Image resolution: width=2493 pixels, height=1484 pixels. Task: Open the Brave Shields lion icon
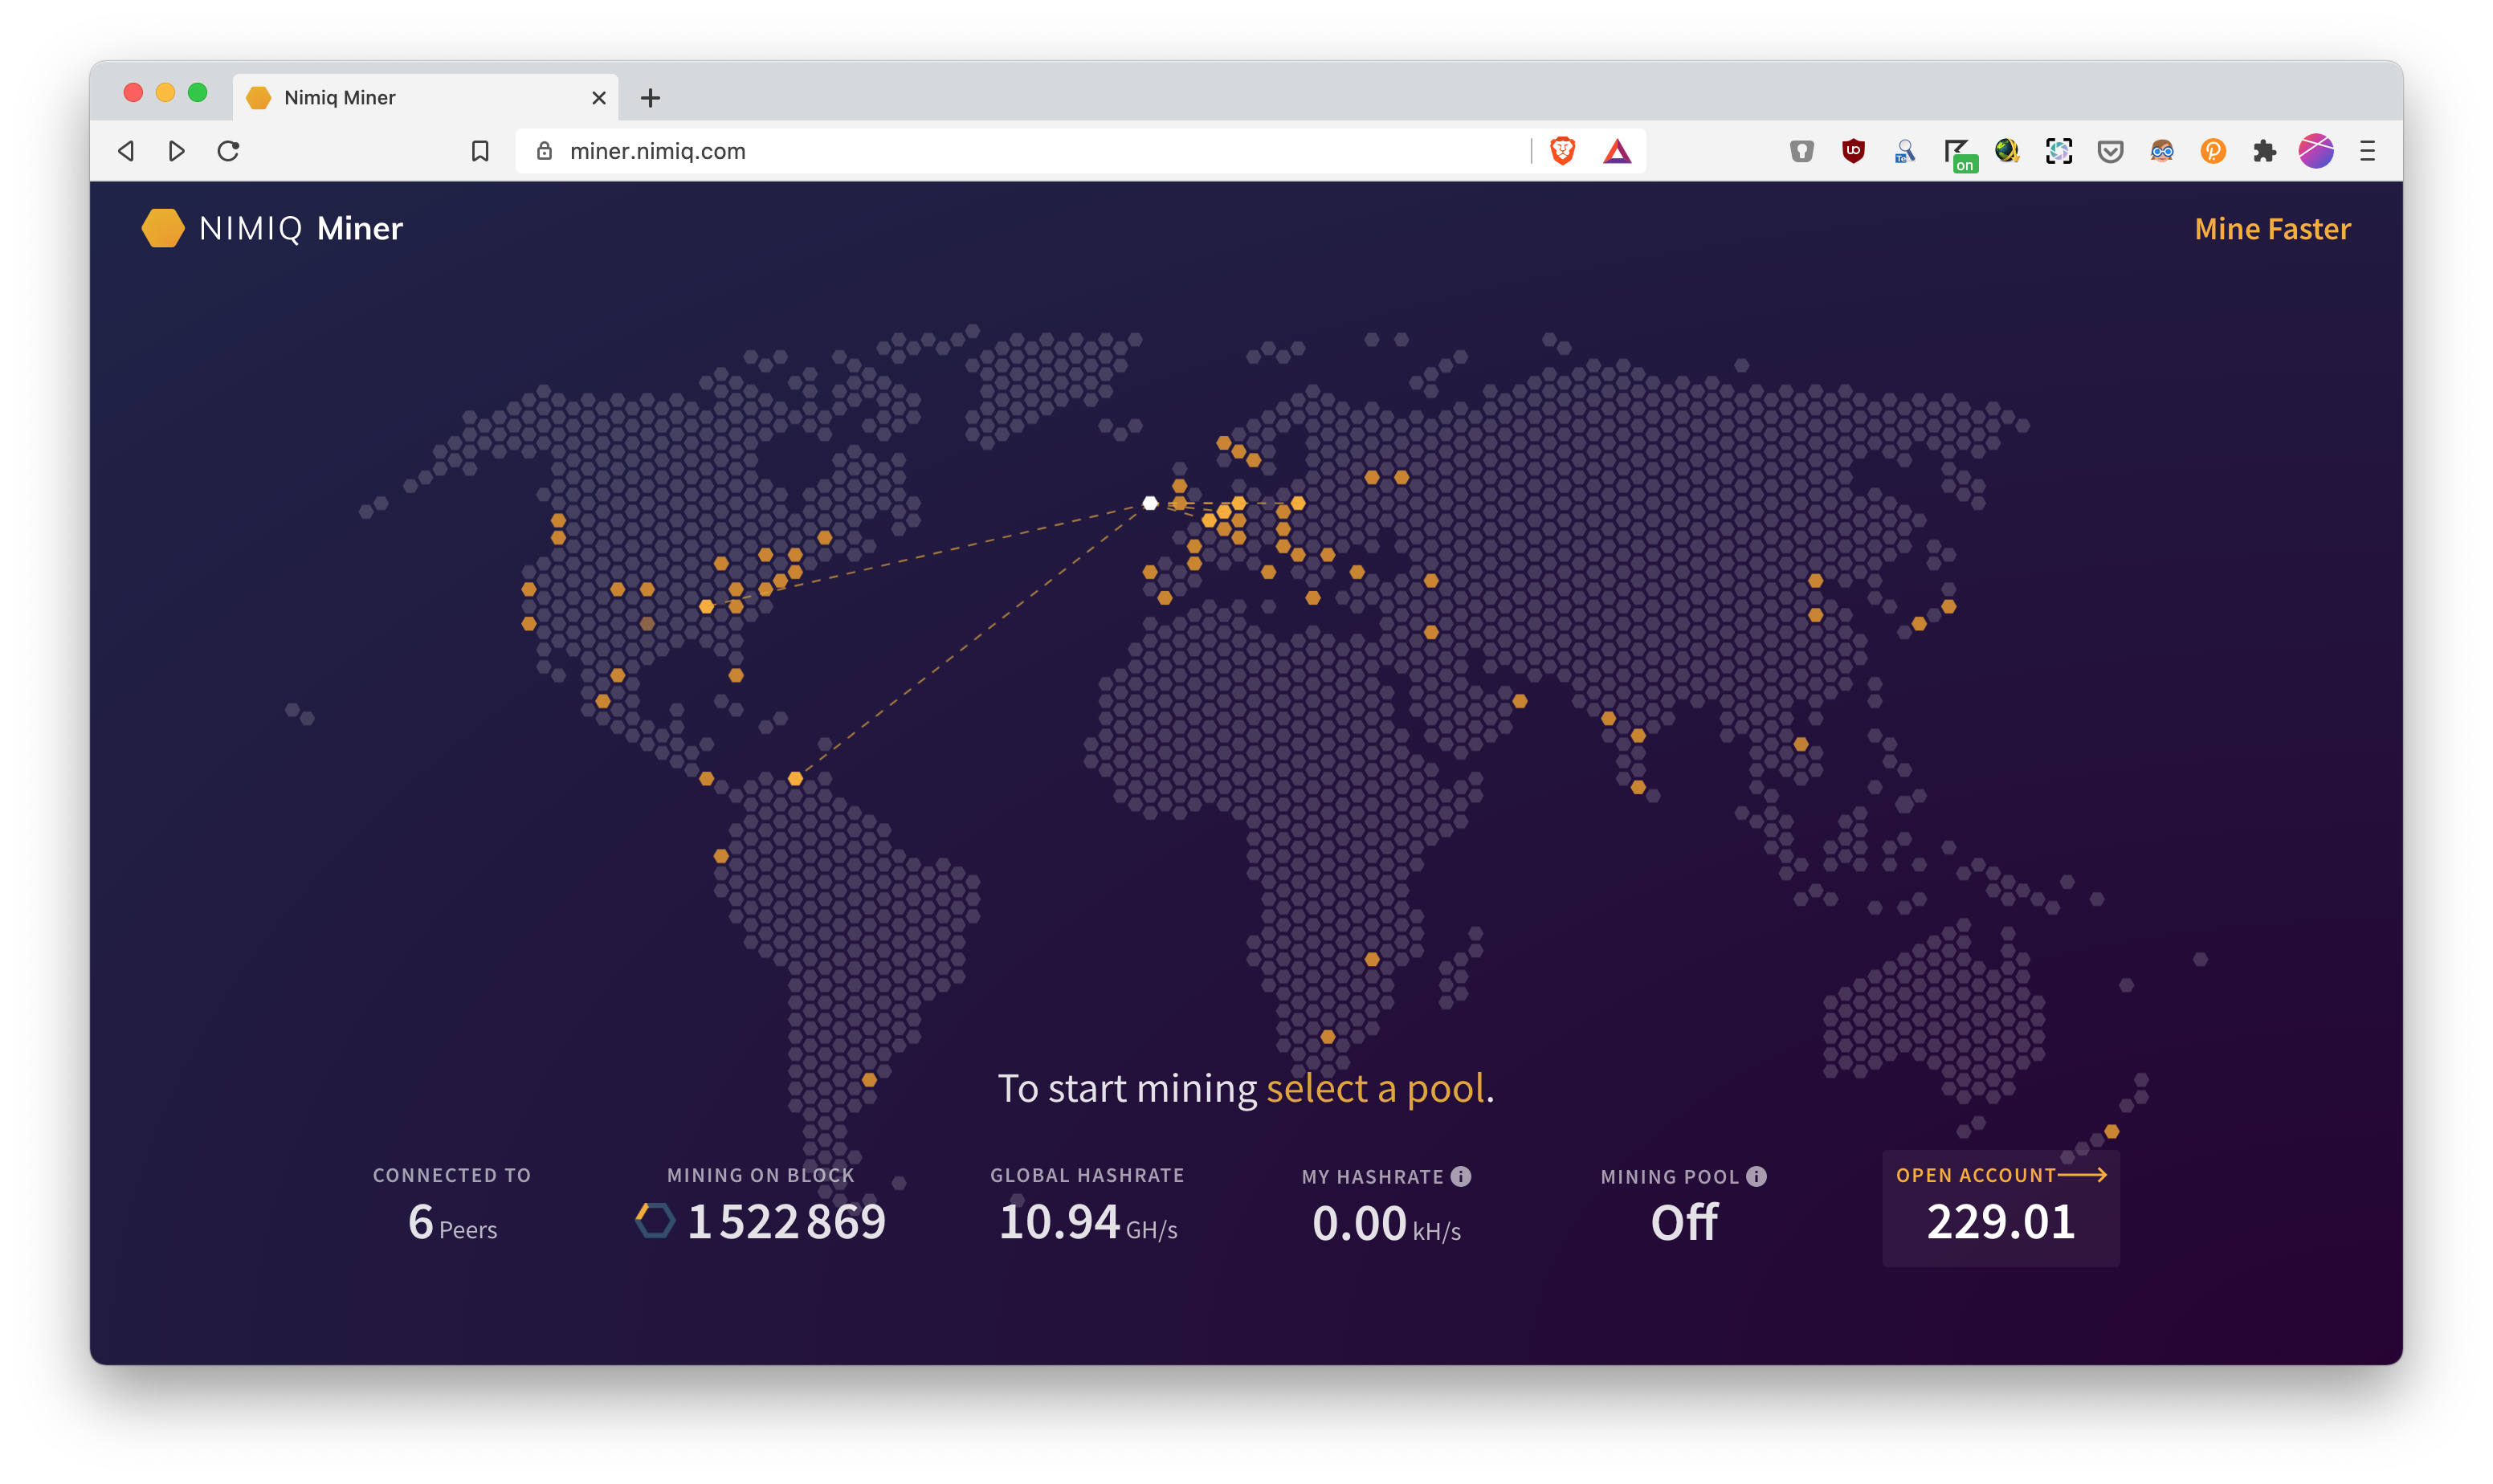pos(1562,151)
